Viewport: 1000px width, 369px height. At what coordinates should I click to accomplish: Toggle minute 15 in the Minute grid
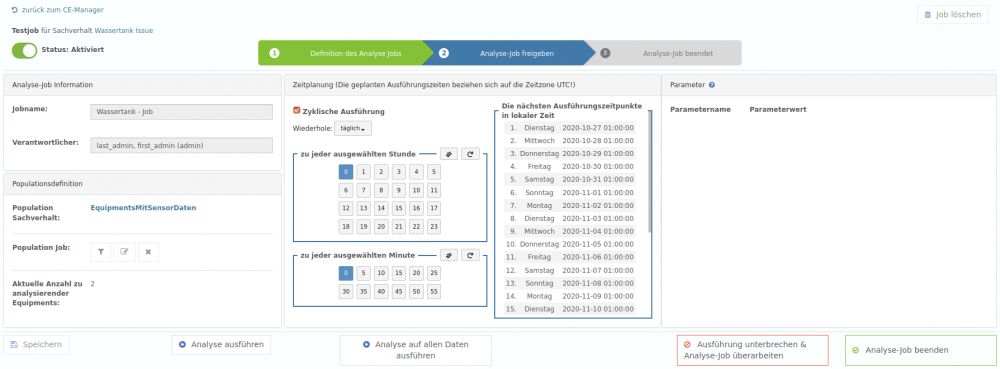click(398, 273)
